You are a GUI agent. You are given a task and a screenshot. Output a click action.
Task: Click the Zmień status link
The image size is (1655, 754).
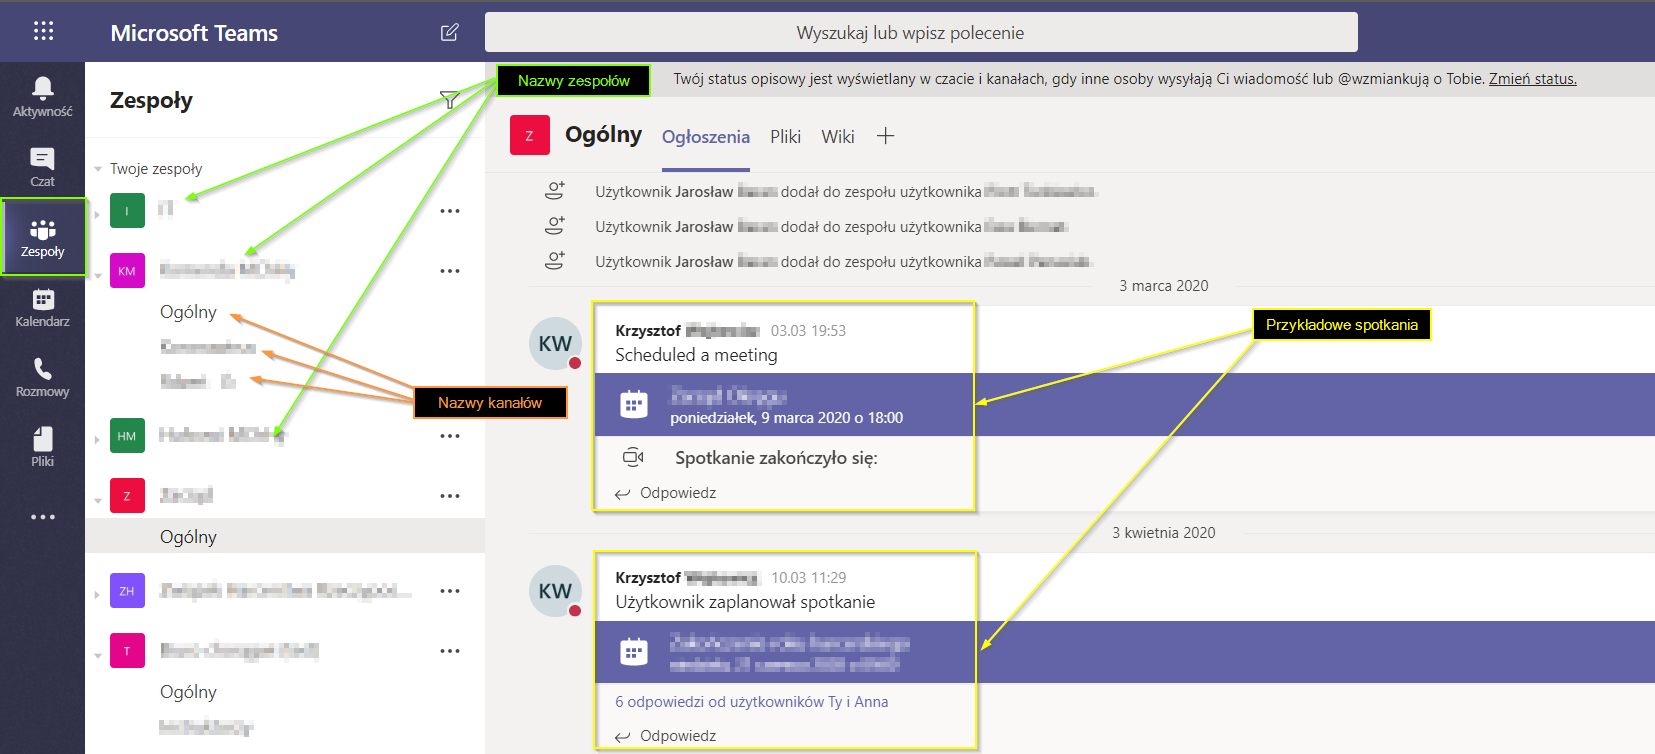1532,79
